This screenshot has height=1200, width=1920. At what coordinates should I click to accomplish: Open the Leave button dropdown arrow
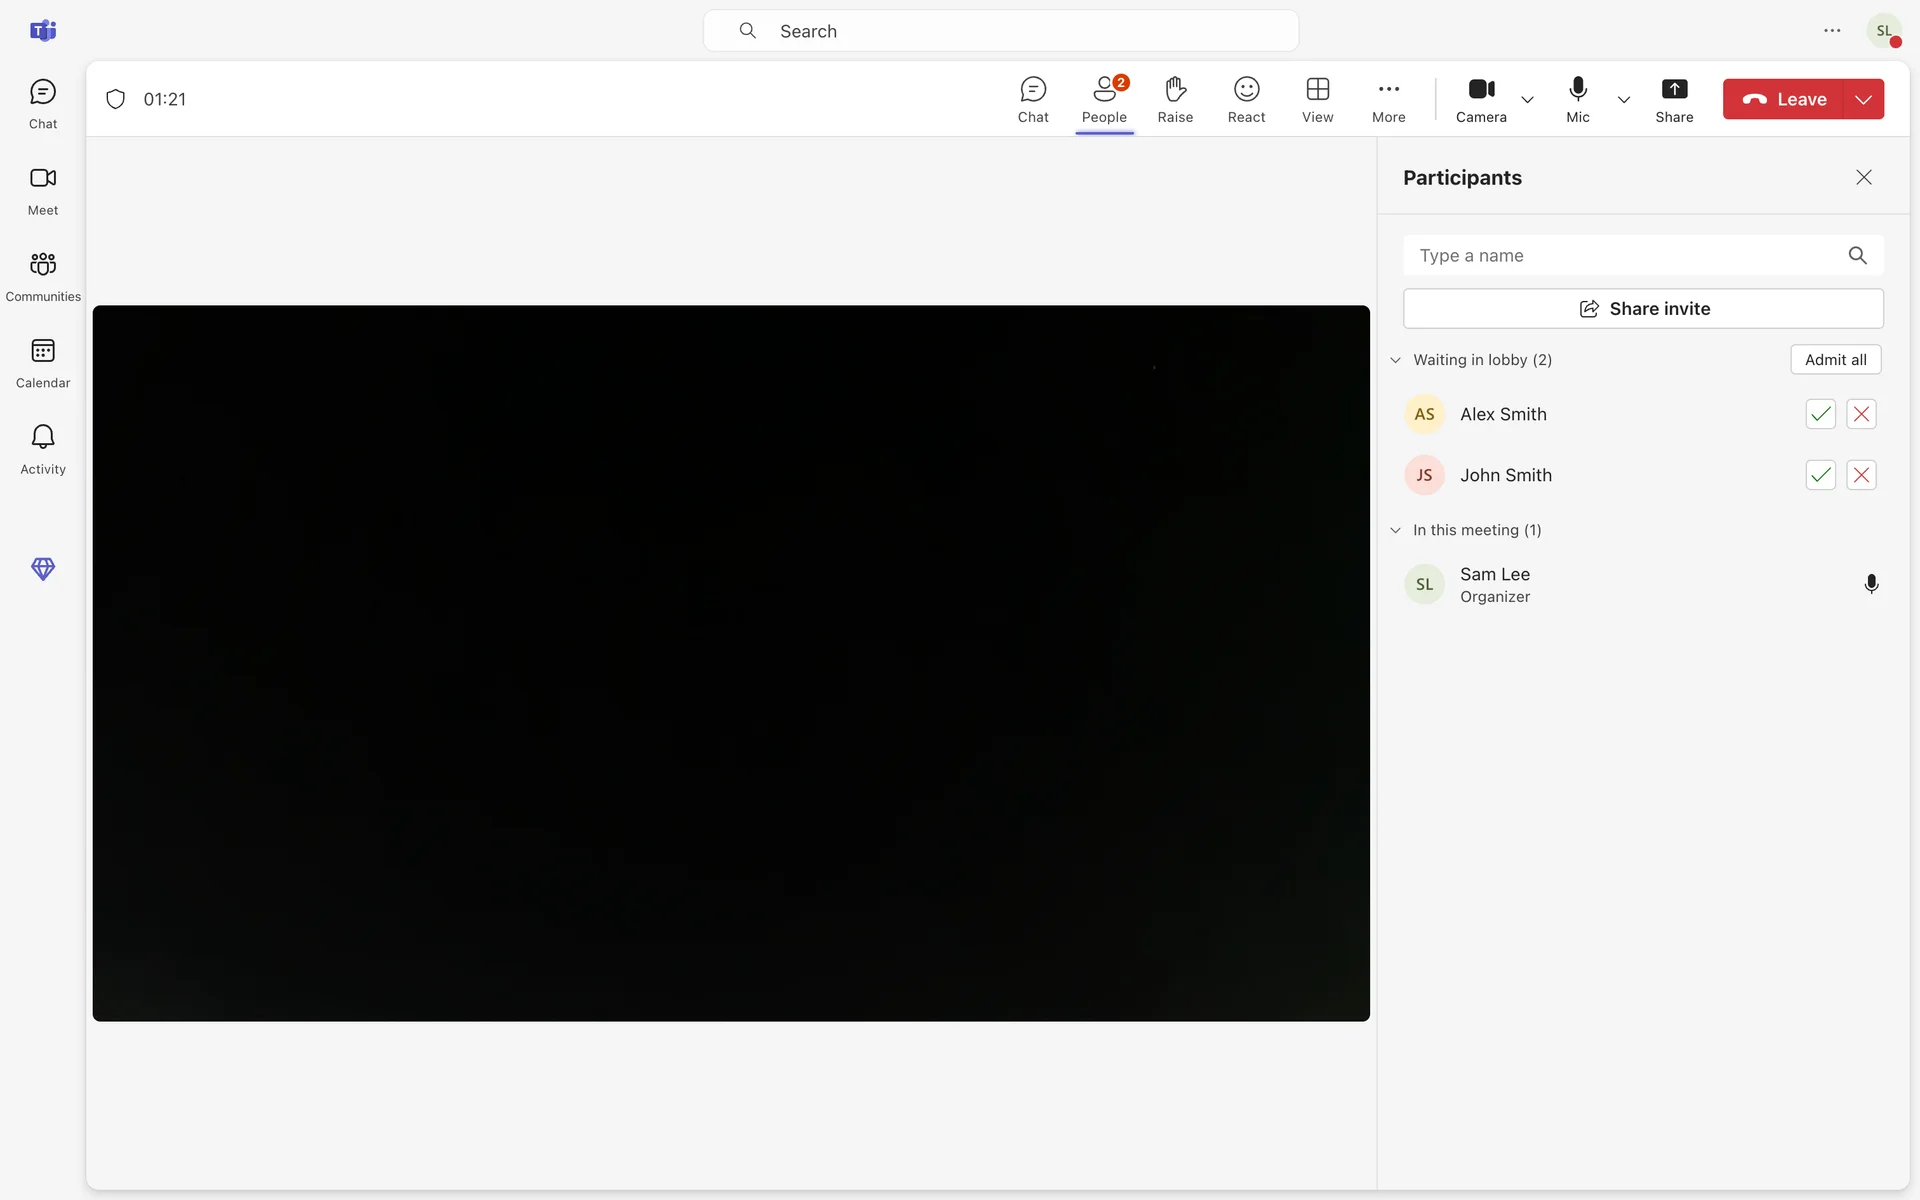1863,99
